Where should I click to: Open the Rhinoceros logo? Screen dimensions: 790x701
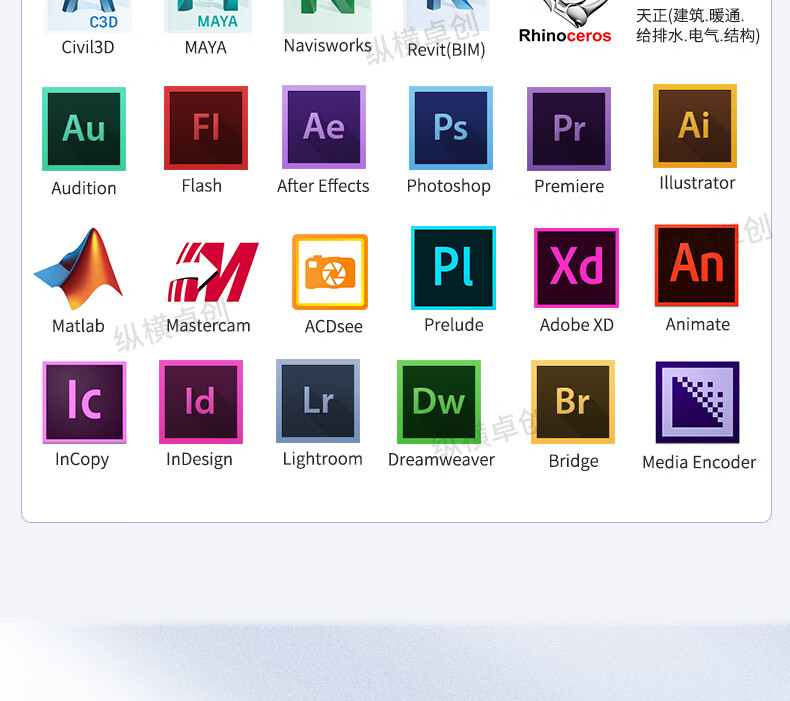pyautogui.click(x=565, y=22)
